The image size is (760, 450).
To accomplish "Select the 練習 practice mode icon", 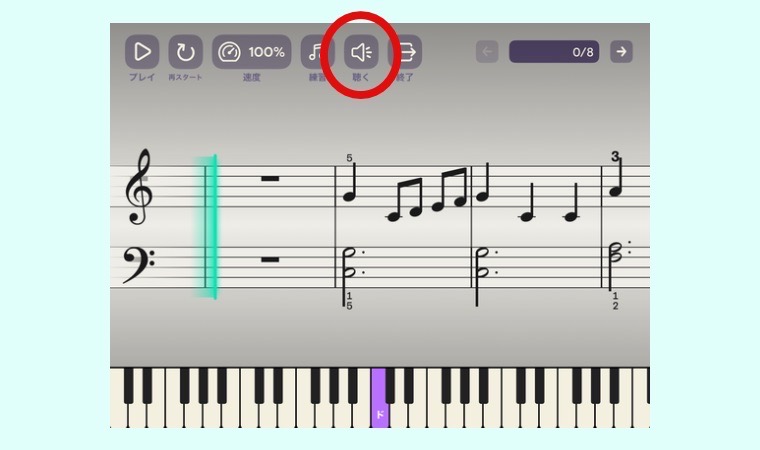I will [316, 52].
